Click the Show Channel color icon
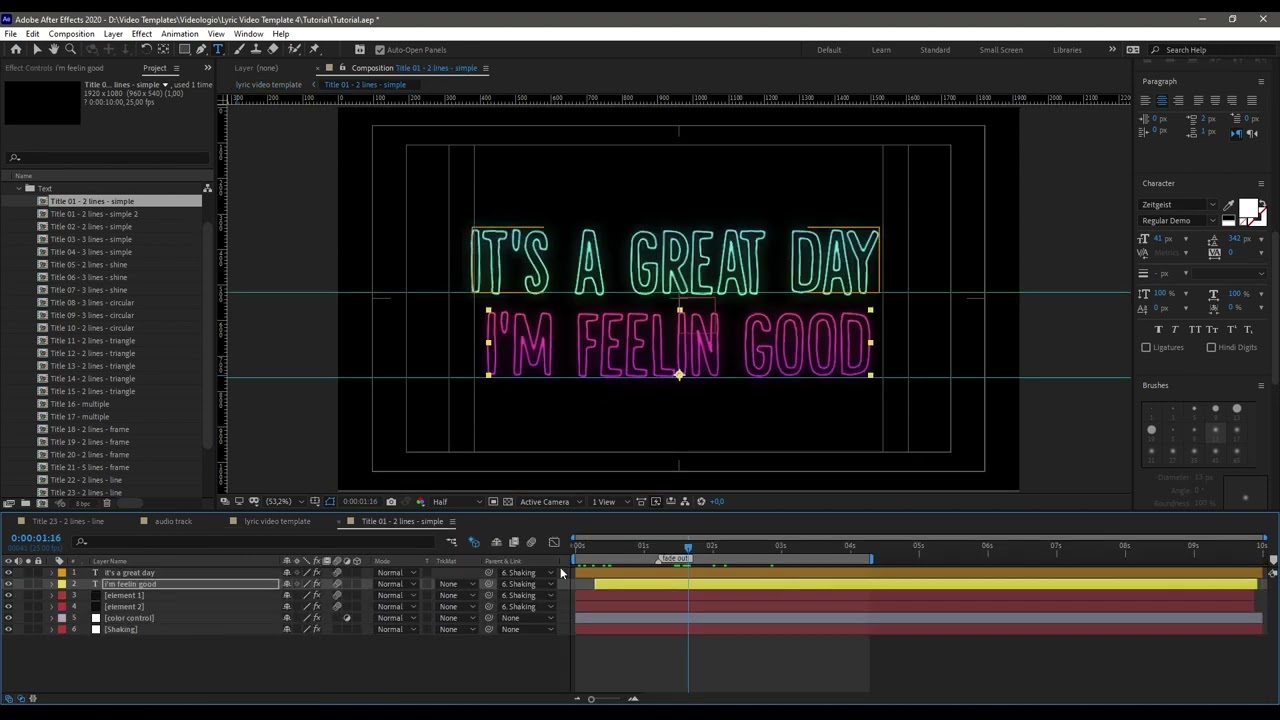This screenshot has width=1280, height=720. coord(419,502)
